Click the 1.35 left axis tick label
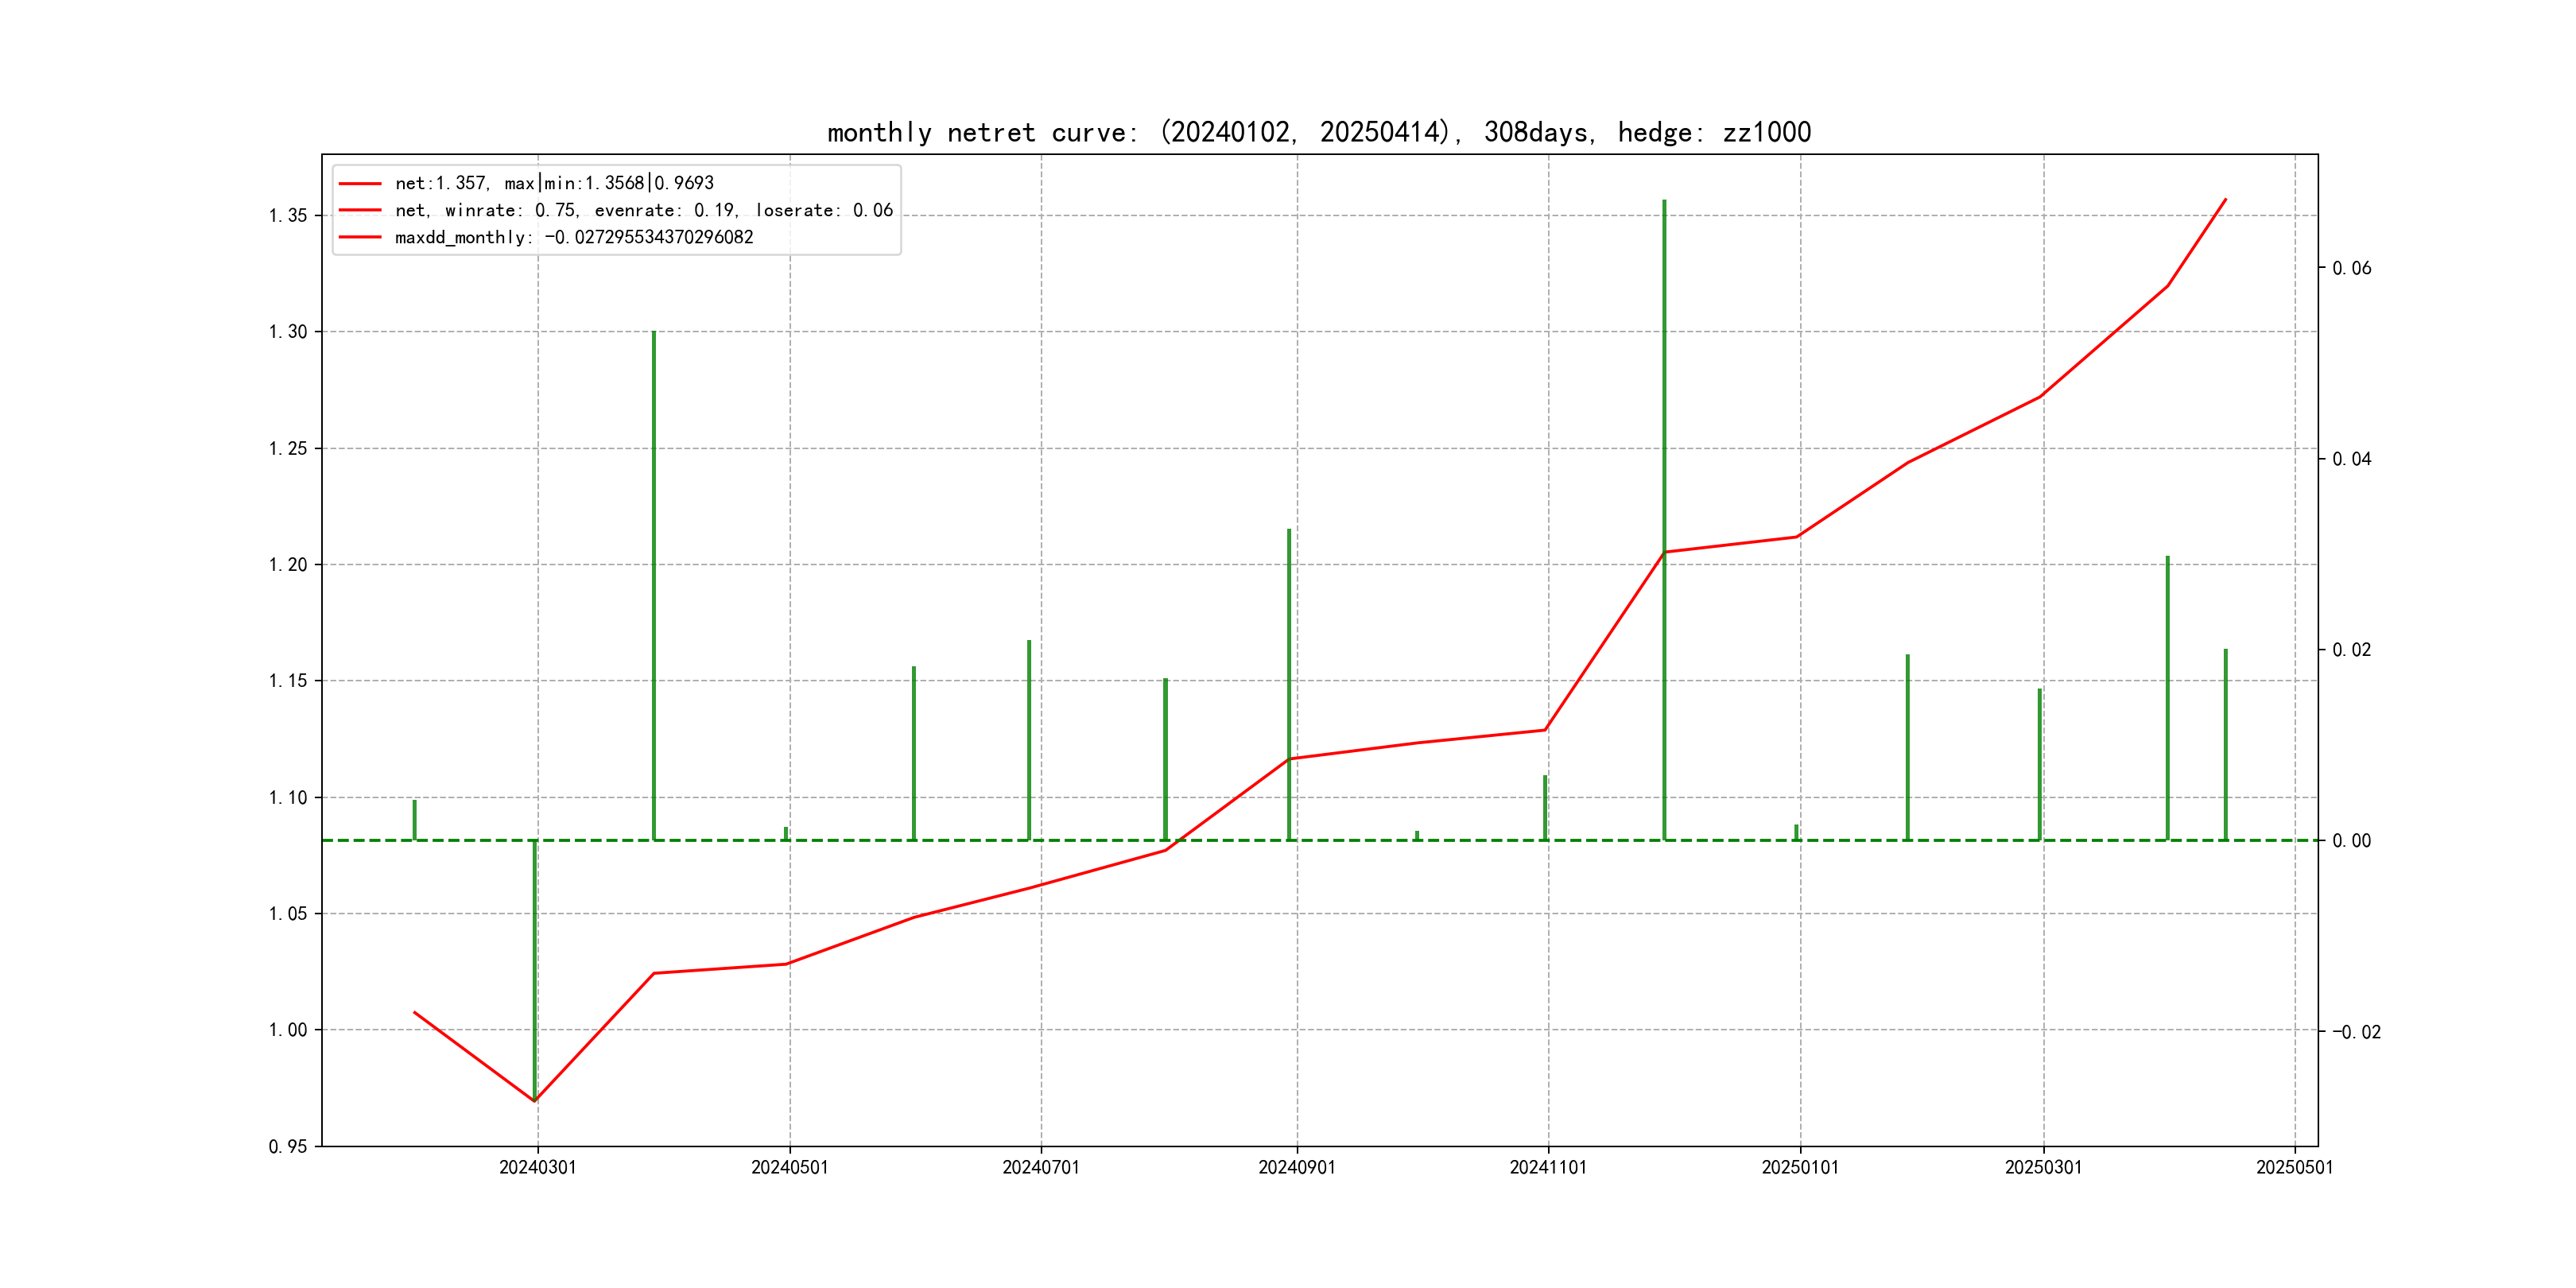2576x1288 pixels. 288,216
